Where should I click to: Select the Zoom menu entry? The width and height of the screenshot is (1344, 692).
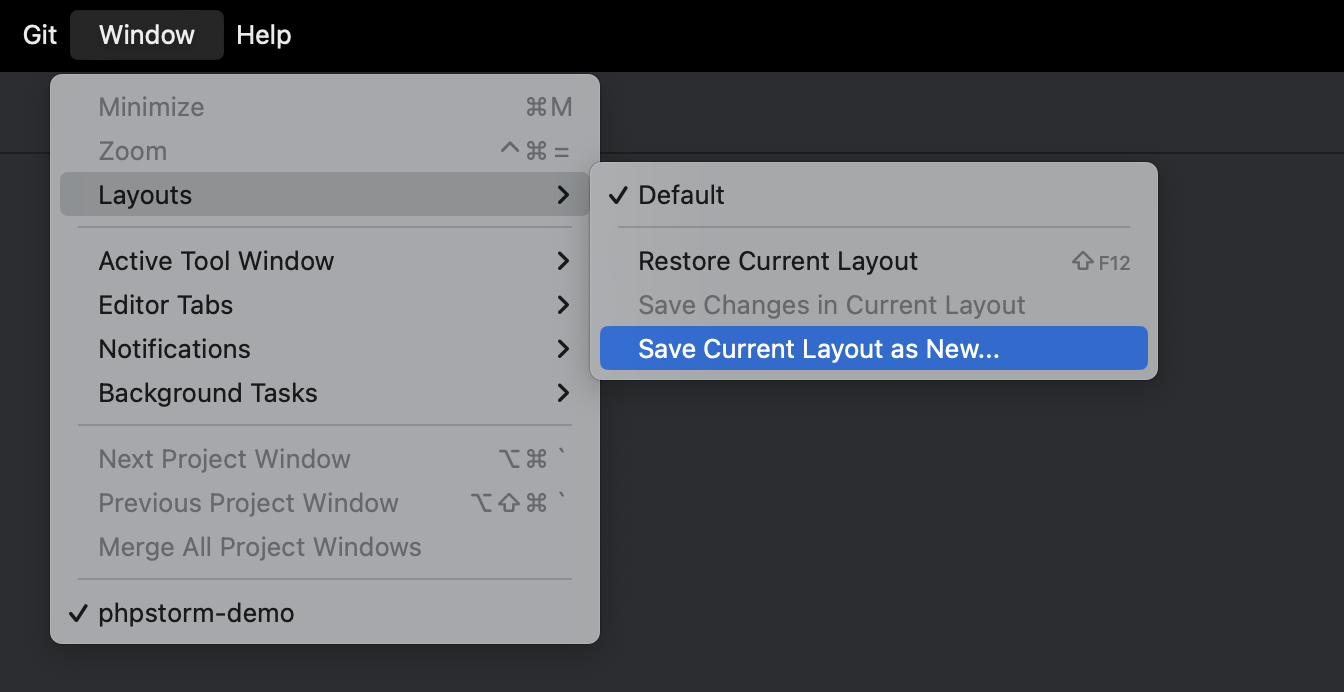click(x=135, y=151)
